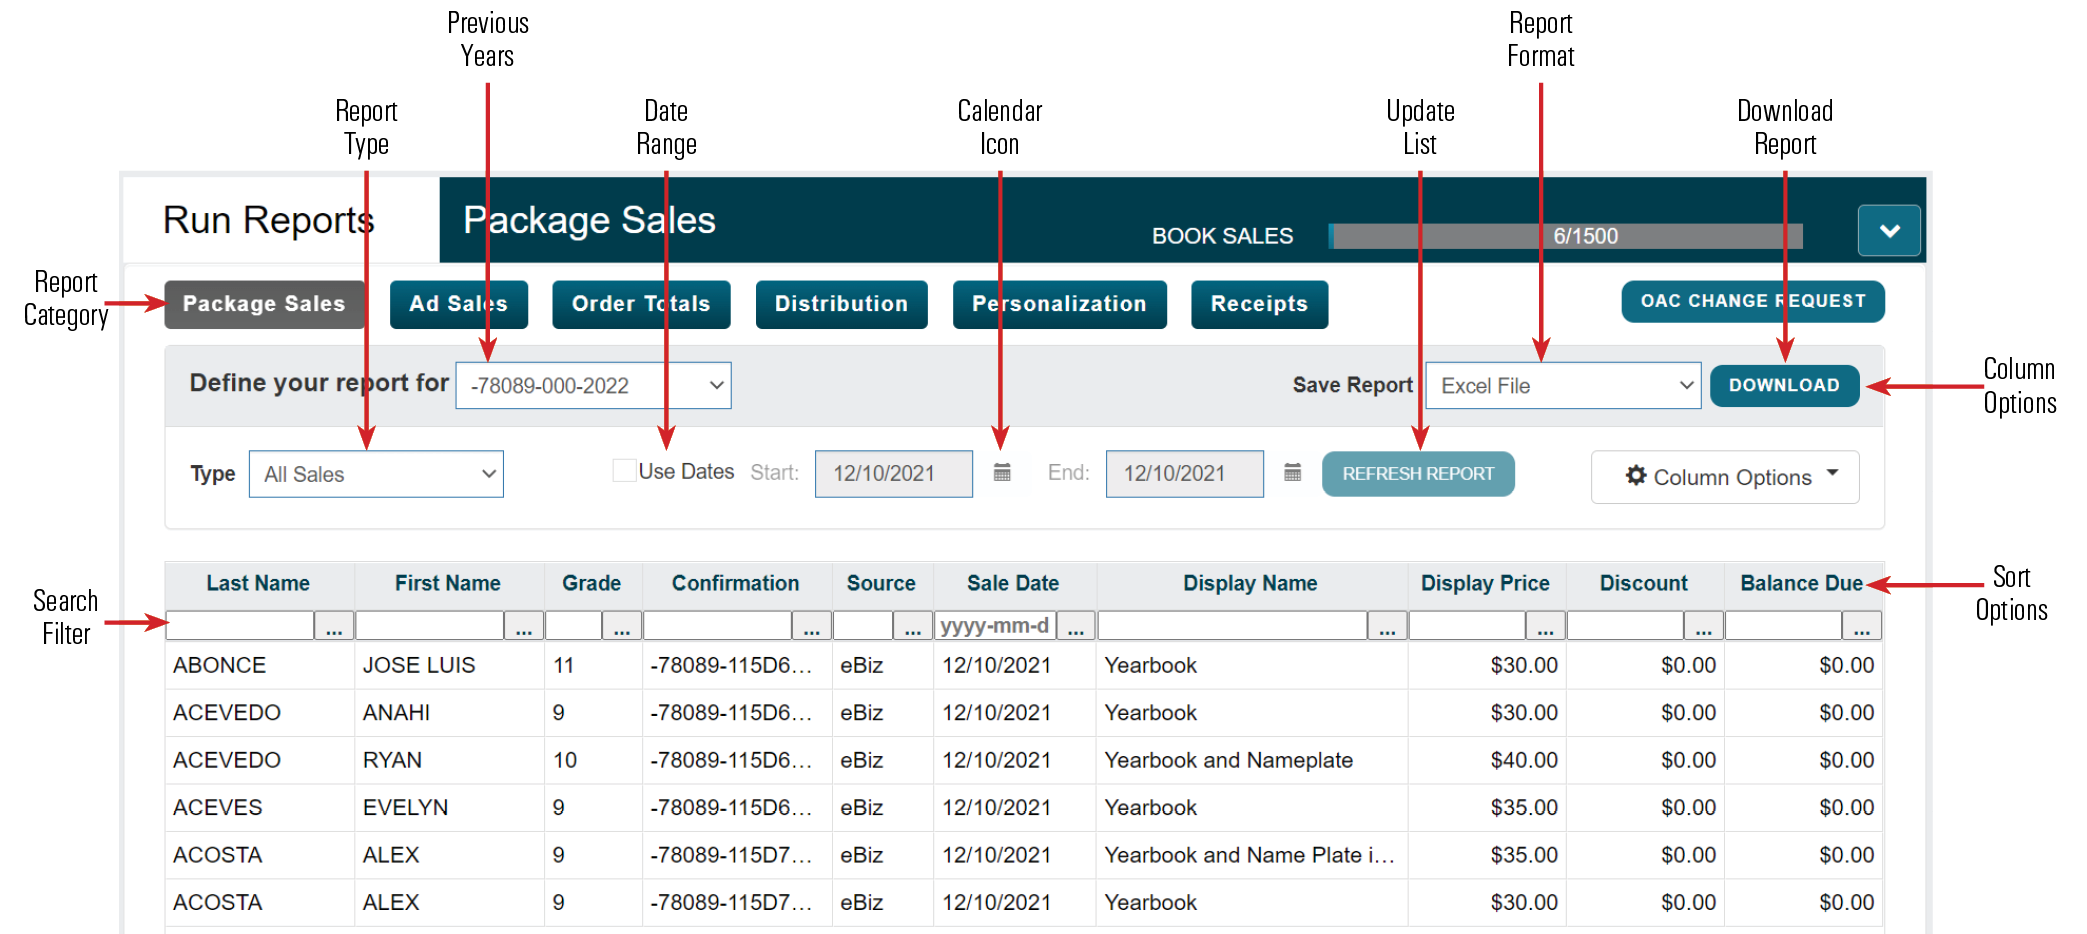This screenshot has height=934, width=2087.
Task: Open Balance Due filter options ellipsis
Action: 1861,627
